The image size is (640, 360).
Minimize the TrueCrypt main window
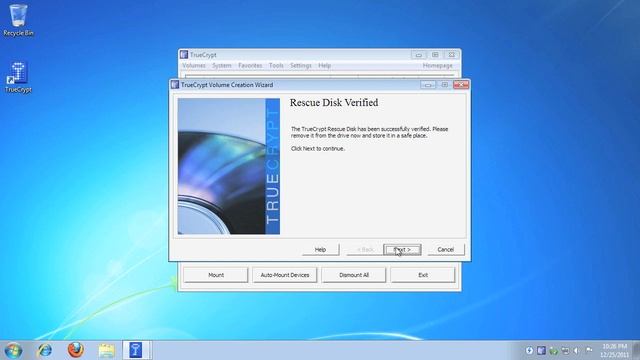point(418,54)
